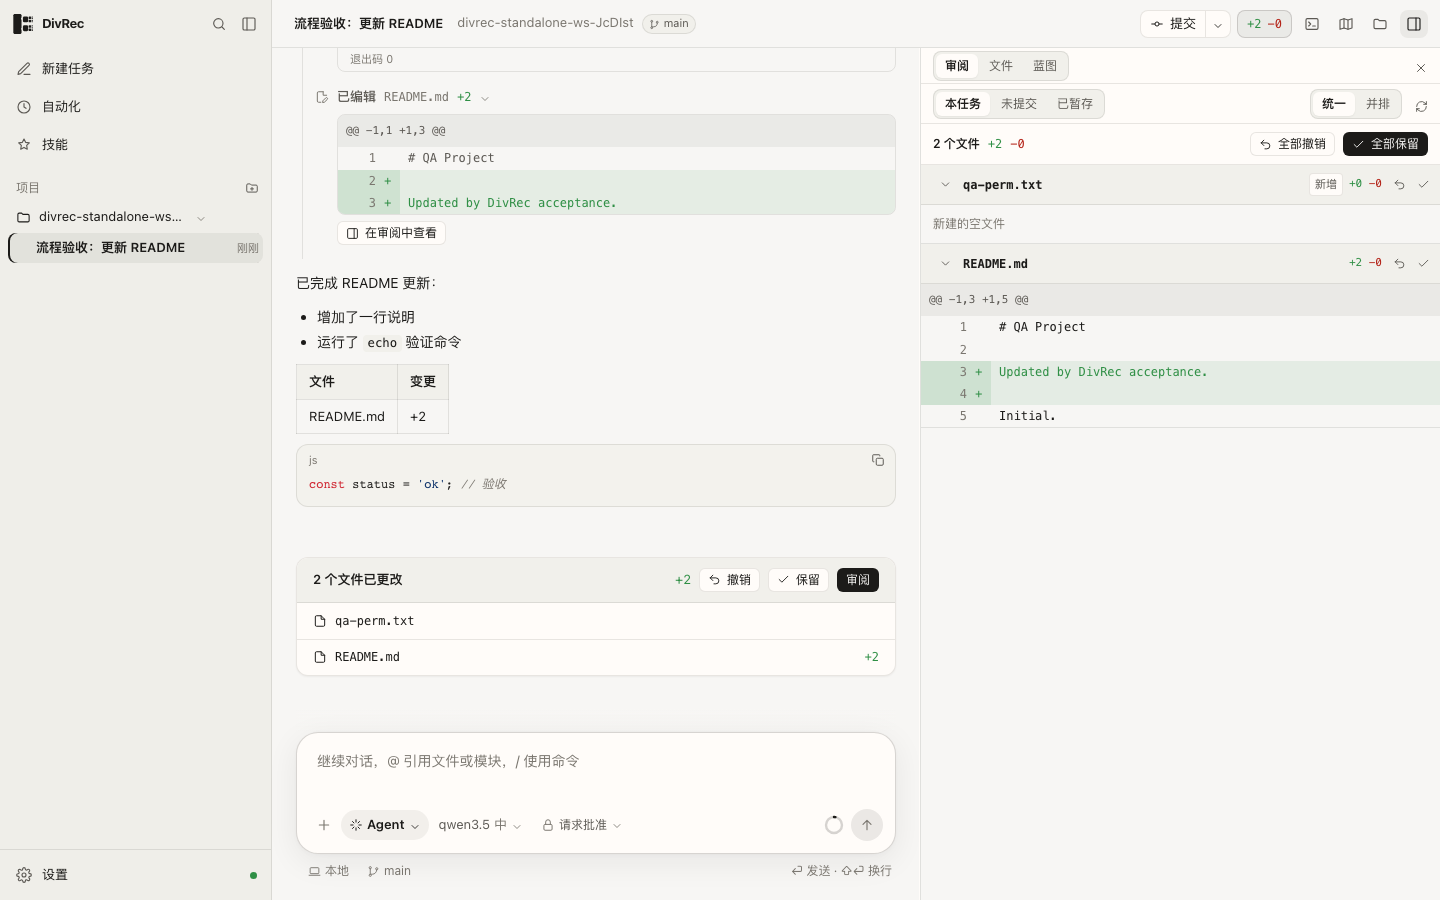The width and height of the screenshot is (1440, 900).
Task: Click the 全部撤销 button
Action: click(x=1292, y=144)
